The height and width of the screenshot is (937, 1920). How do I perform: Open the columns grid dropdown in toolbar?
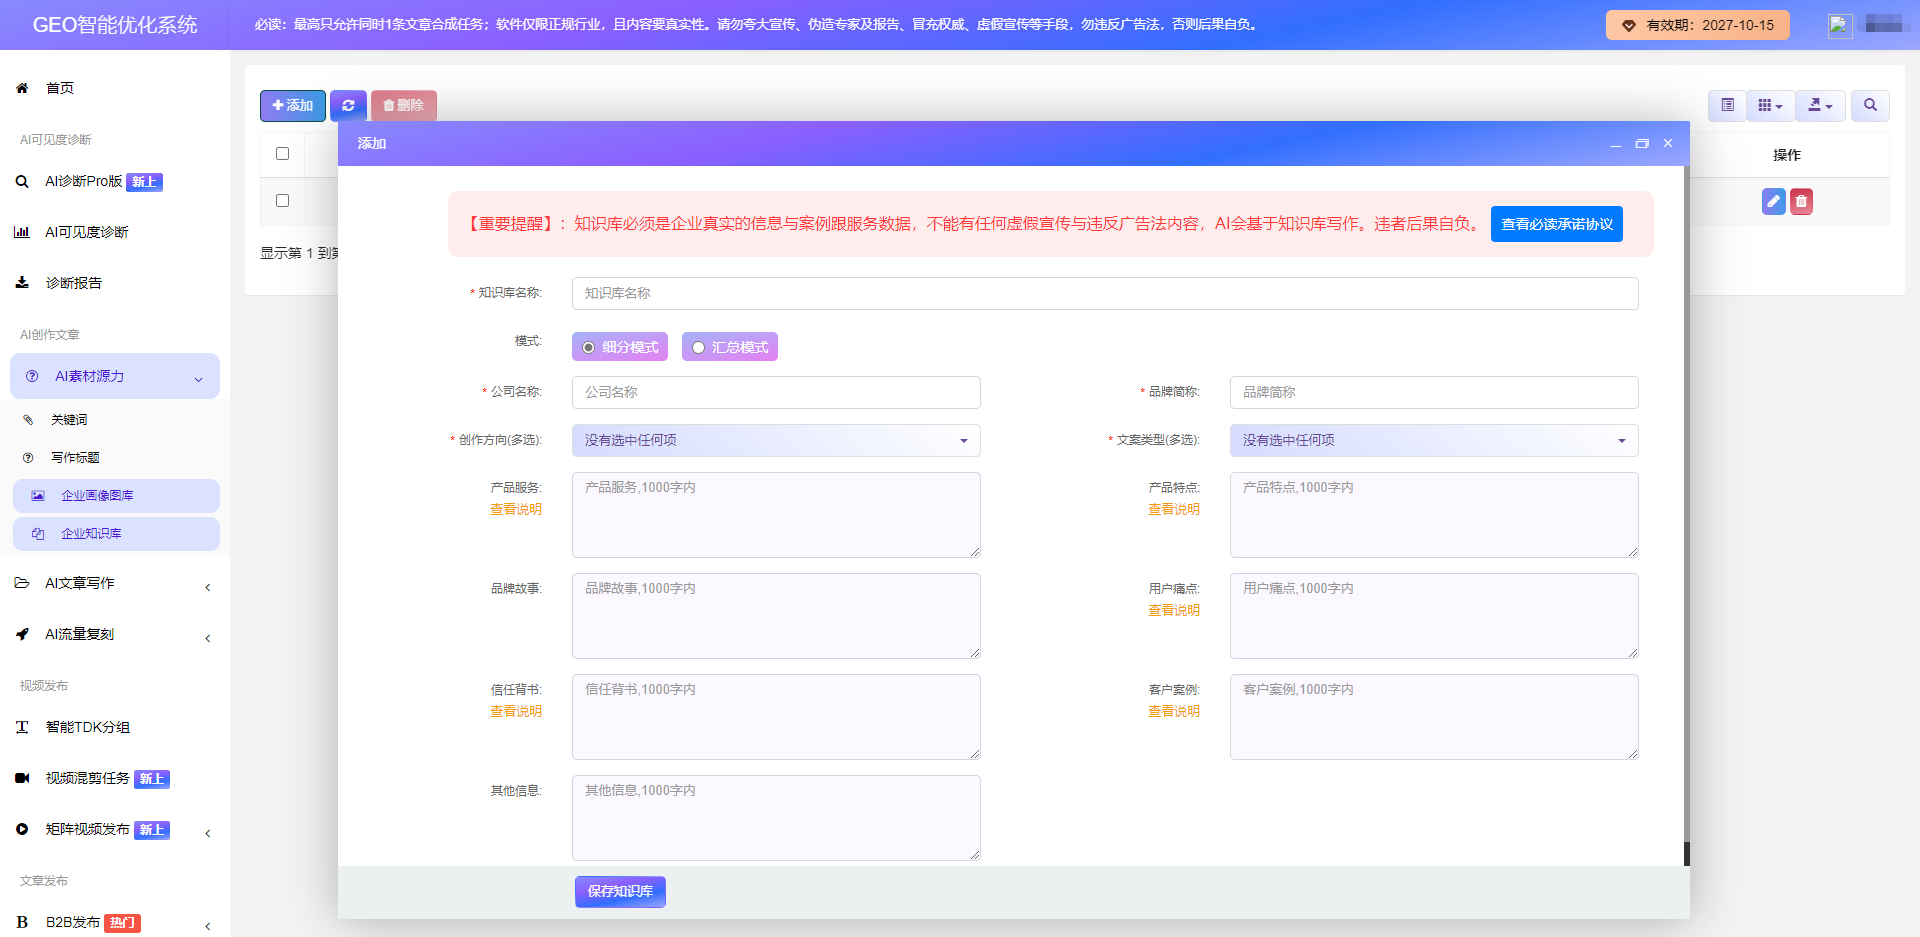1770,105
